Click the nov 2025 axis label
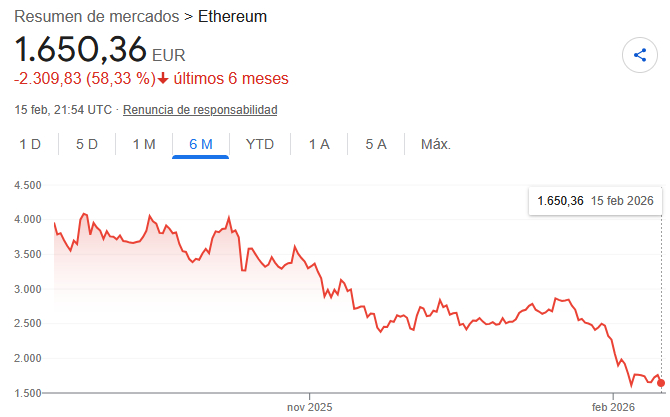670x417 pixels. 309,407
